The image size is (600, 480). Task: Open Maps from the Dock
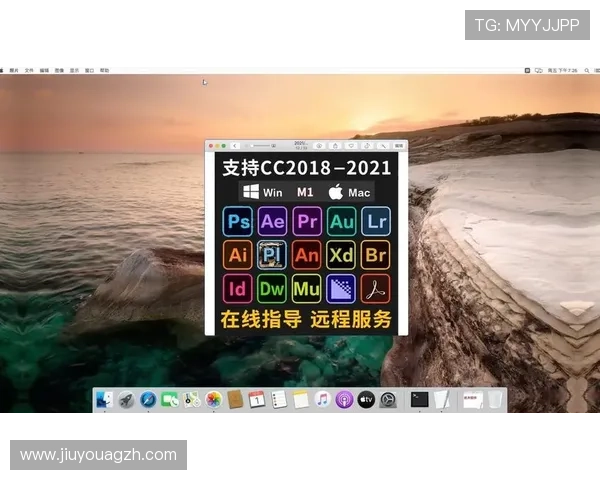(x=192, y=400)
